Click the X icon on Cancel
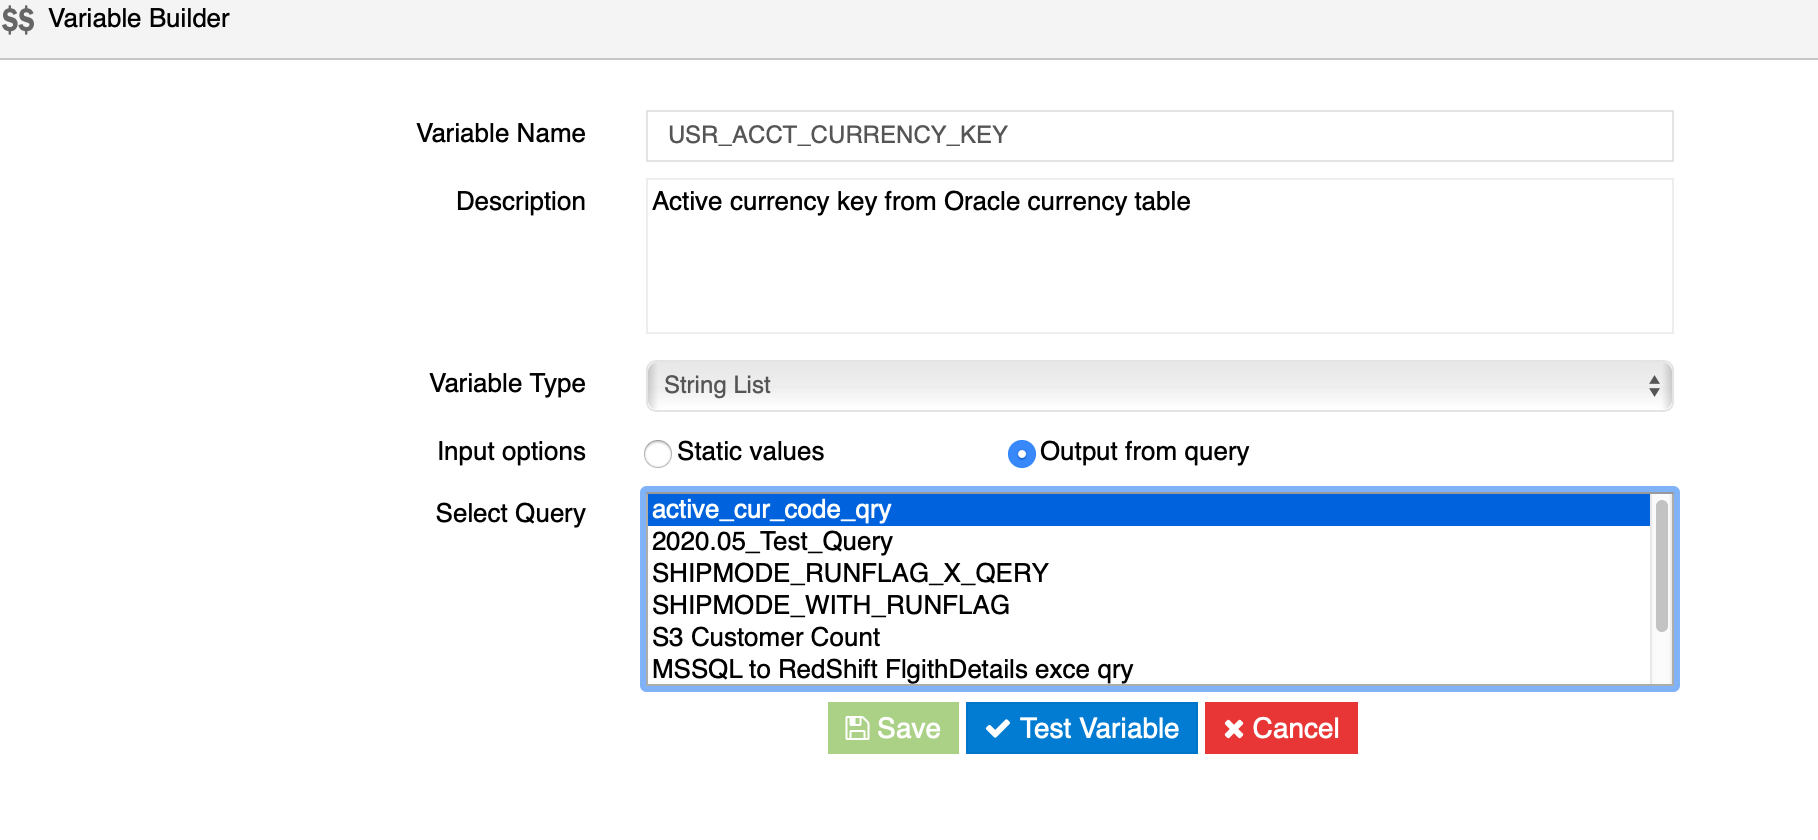Image resolution: width=1818 pixels, height=840 pixels. [x=1234, y=729]
